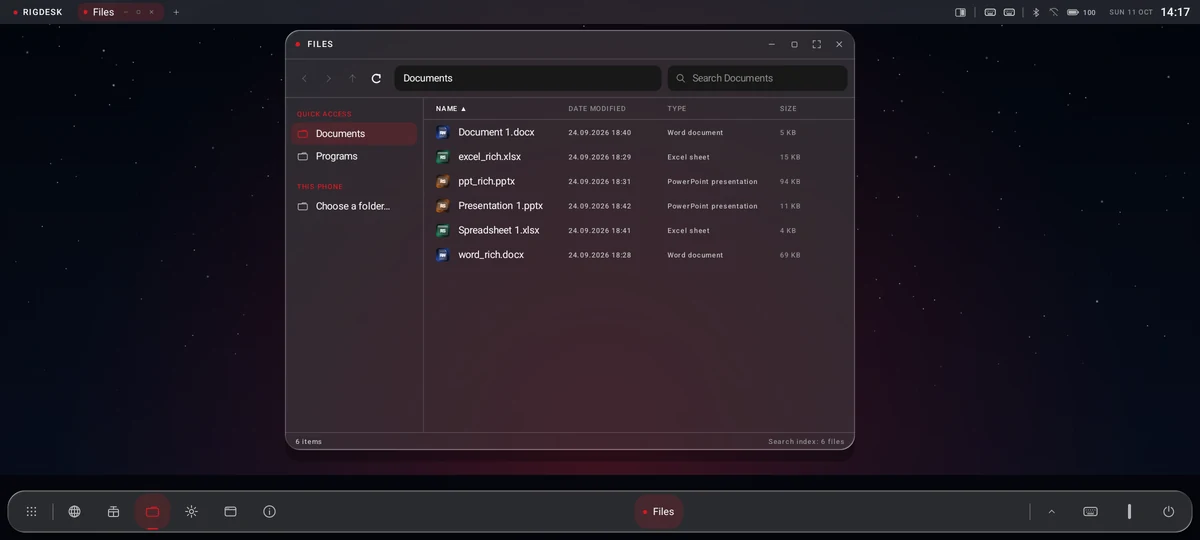Click the folder icon next to Choose a folder…

[x=303, y=206]
